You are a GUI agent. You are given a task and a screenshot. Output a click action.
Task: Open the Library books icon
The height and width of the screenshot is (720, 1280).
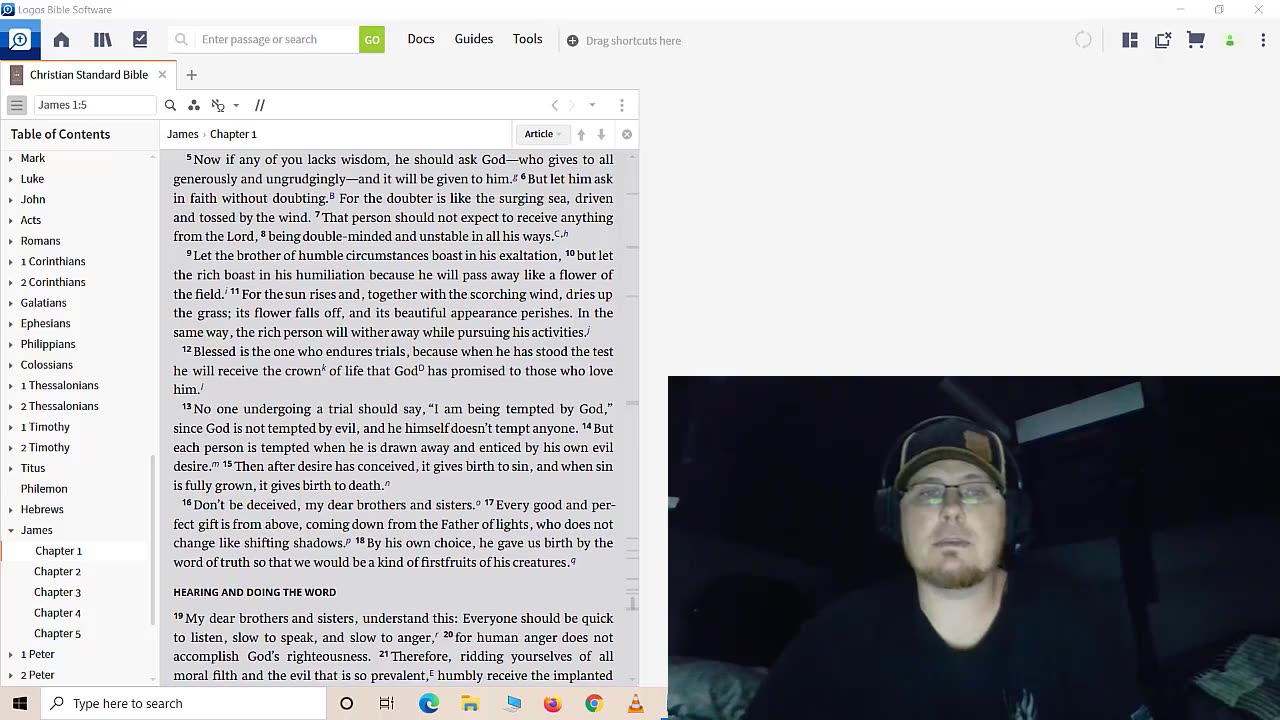click(x=102, y=40)
